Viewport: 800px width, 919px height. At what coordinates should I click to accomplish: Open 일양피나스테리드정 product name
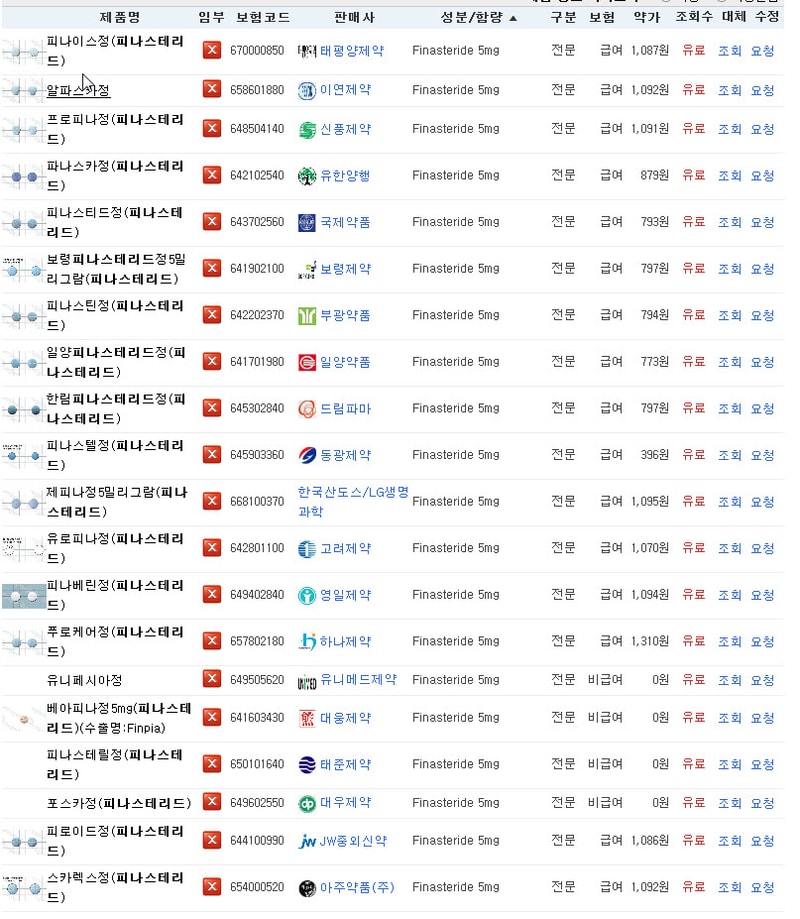116,362
